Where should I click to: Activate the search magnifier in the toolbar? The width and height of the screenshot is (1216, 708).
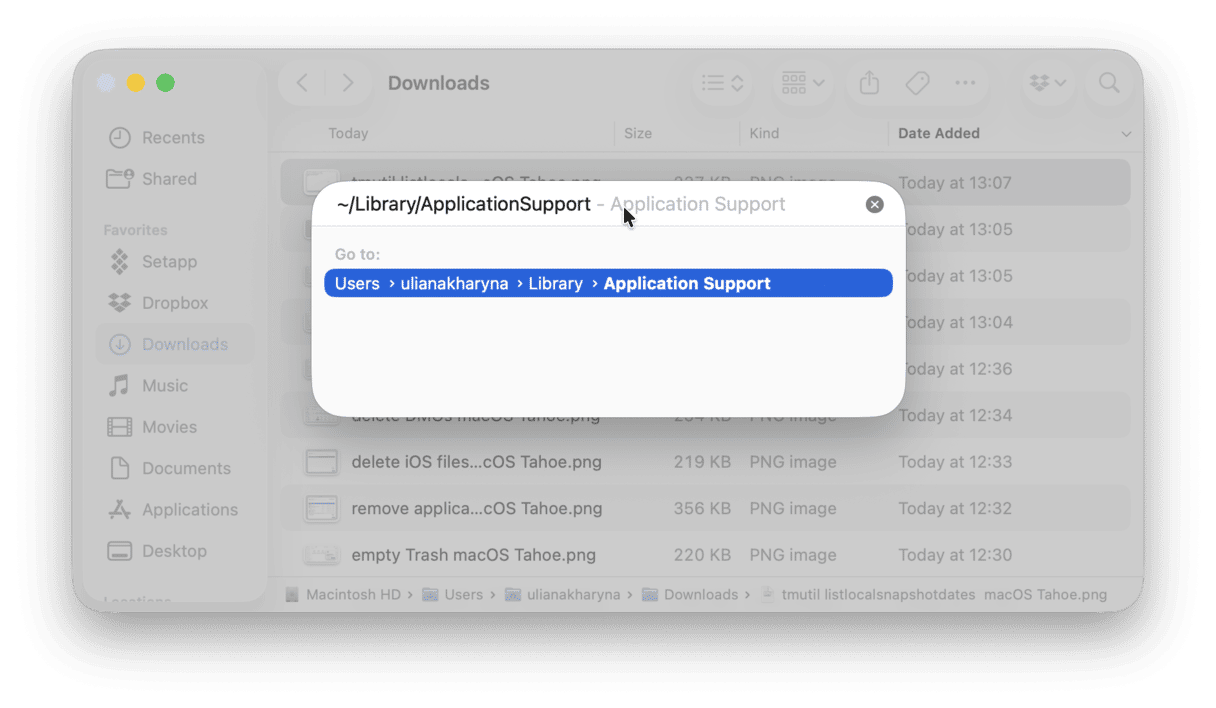(x=1109, y=83)
